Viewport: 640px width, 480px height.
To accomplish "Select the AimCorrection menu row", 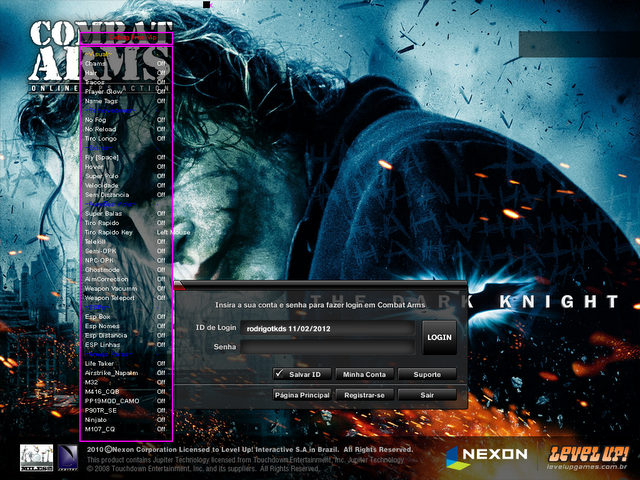I will (126, 279).
